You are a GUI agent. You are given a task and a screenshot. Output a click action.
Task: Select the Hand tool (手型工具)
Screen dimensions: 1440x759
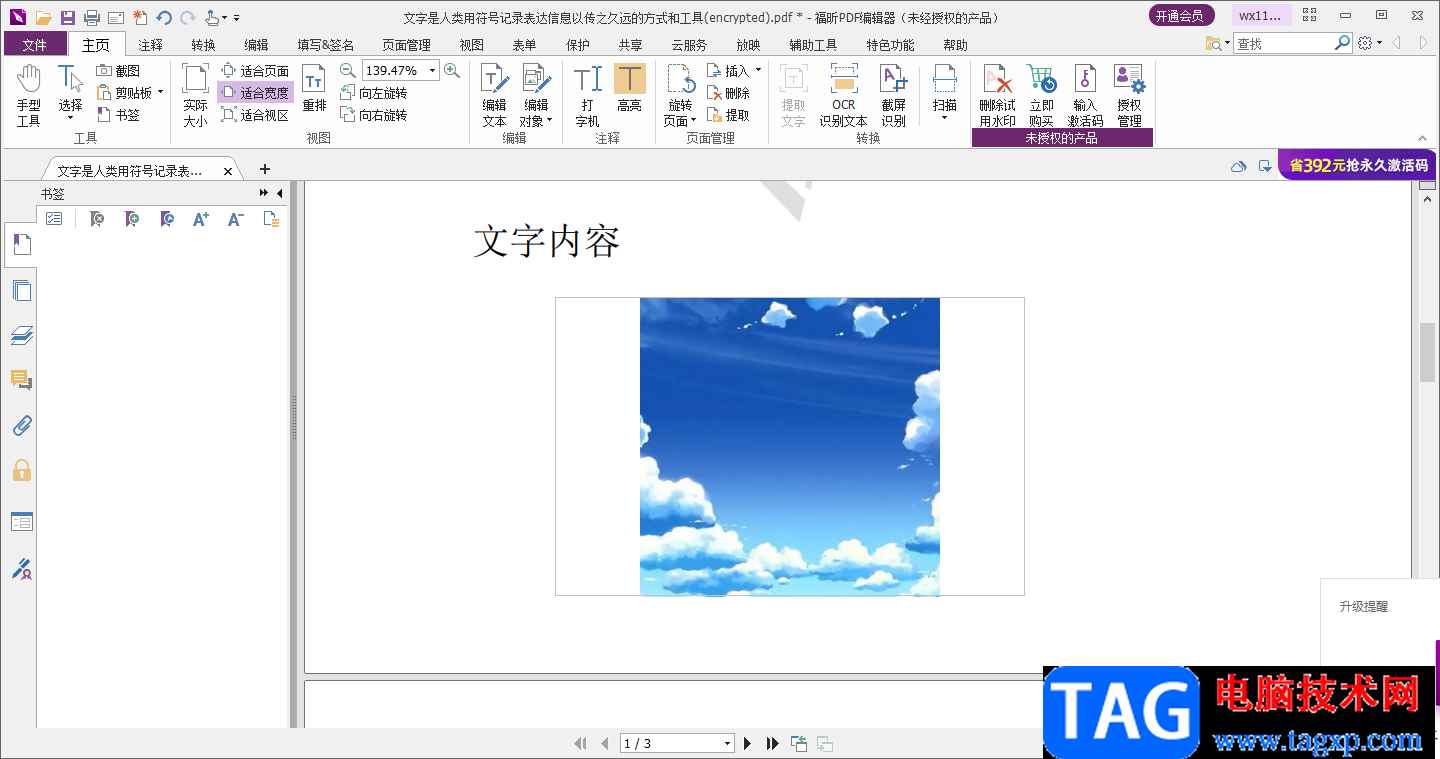[x=29, y=96]
